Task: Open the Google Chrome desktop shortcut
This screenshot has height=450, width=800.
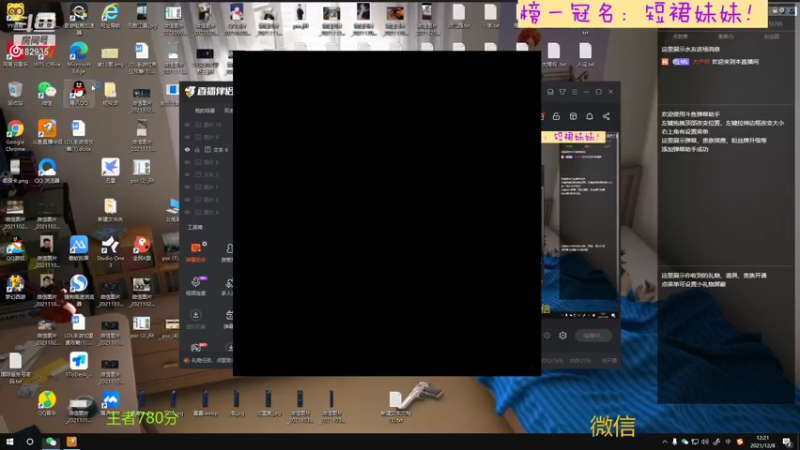Action: pos(15,135)
